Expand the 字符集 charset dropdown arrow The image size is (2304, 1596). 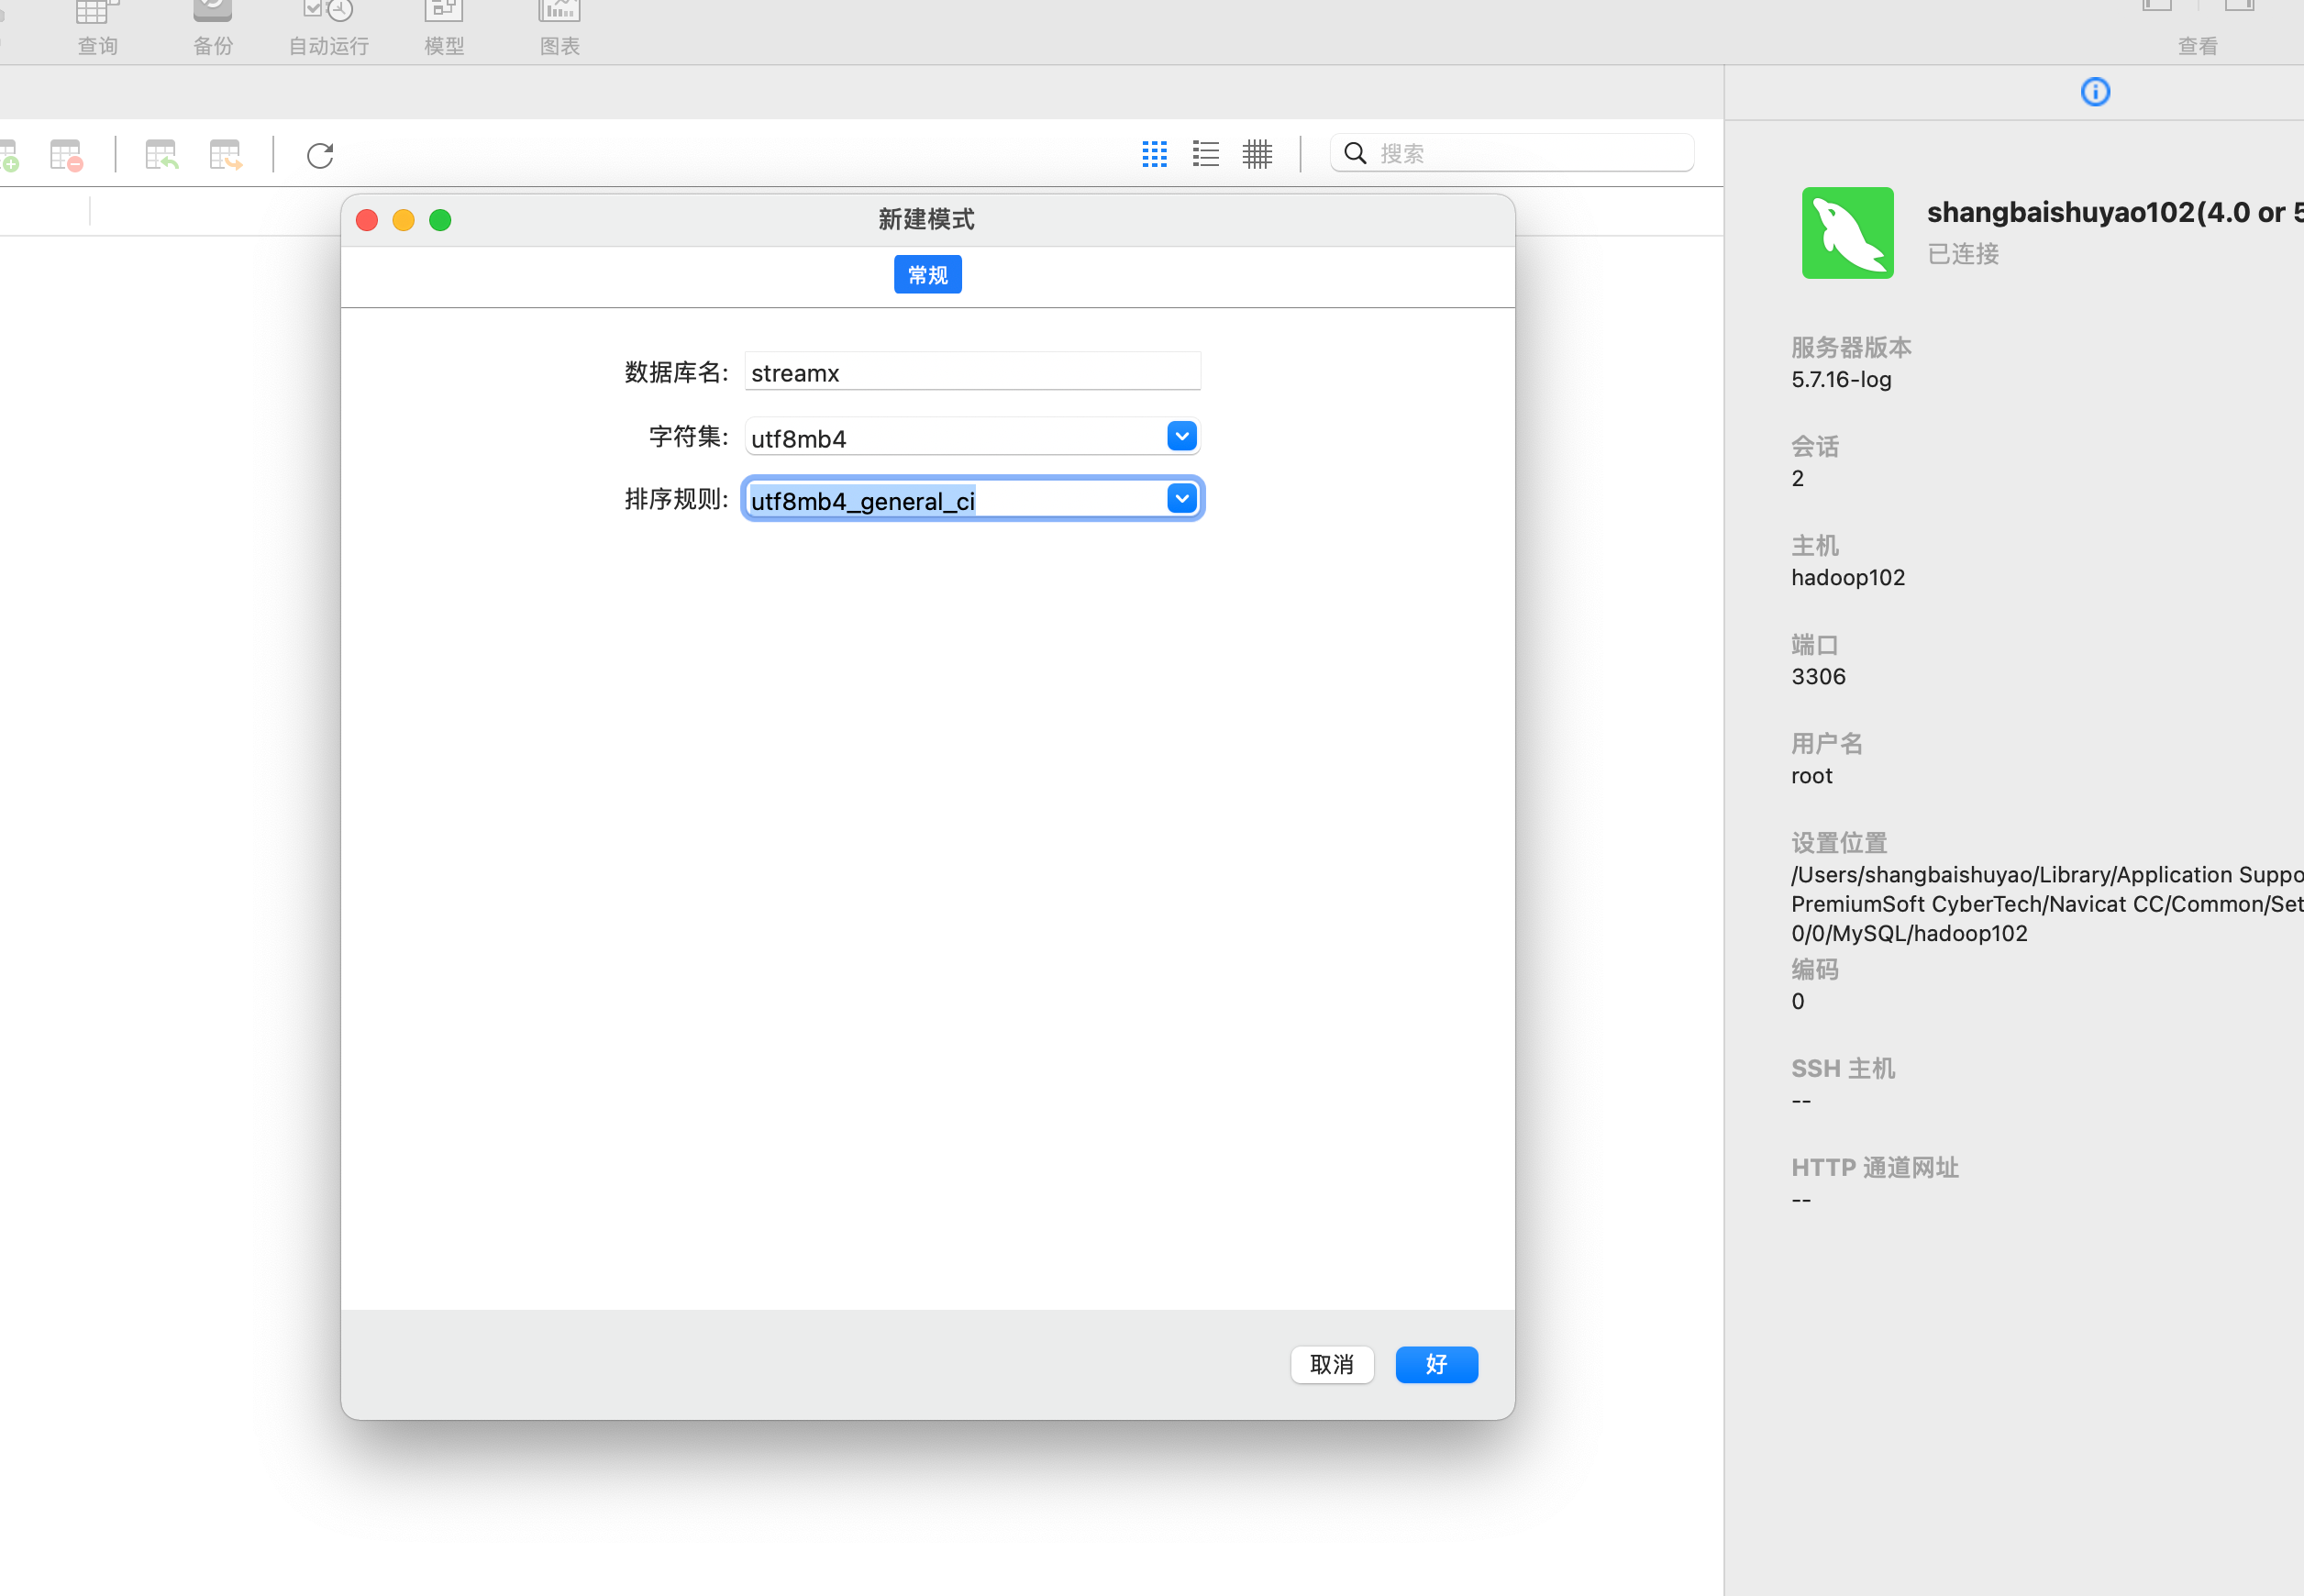click(1182, 436)
